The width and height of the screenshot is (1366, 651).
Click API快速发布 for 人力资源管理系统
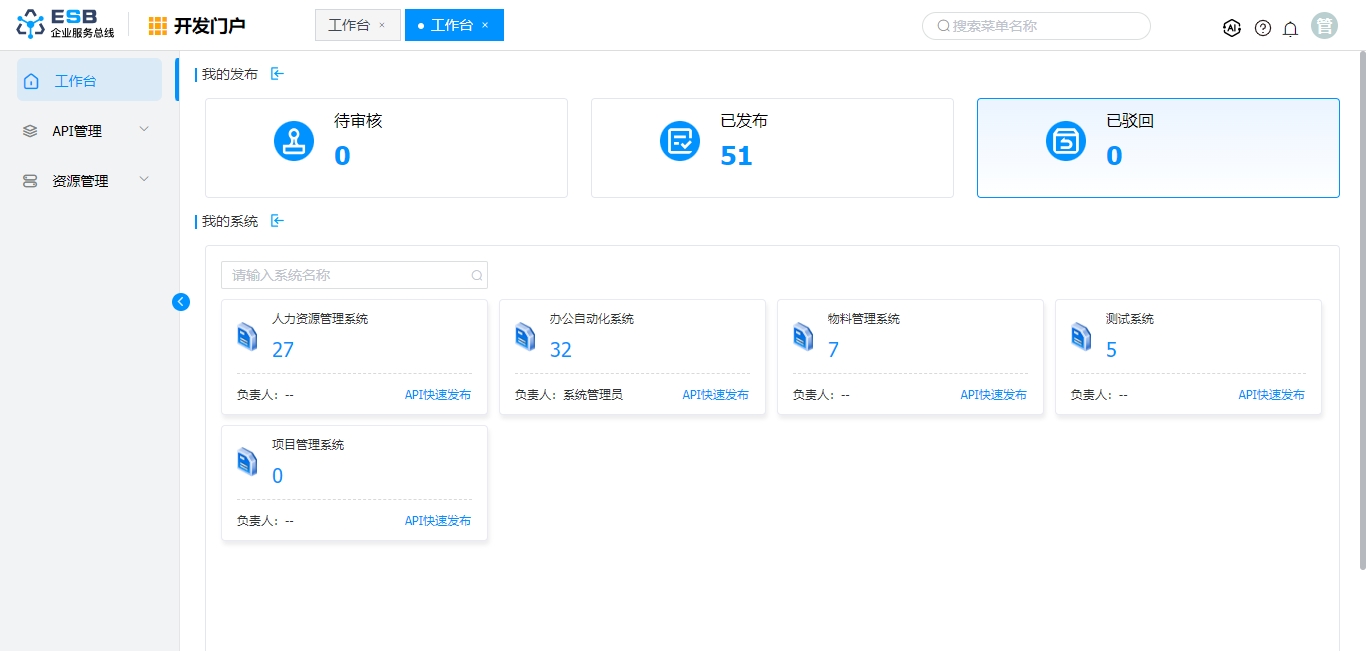437,395
